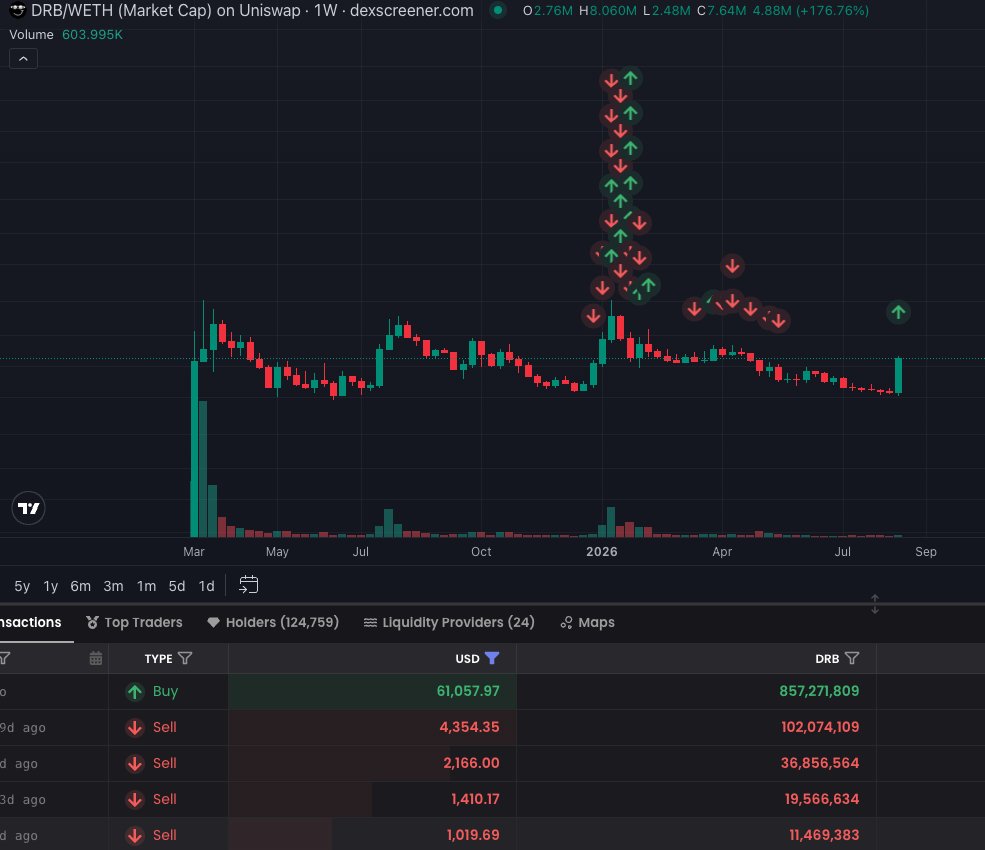The height and width of the screenshot is (850, 985).
Task: Click the sell marker above the April gridline
Action: [x=732, y=266]
